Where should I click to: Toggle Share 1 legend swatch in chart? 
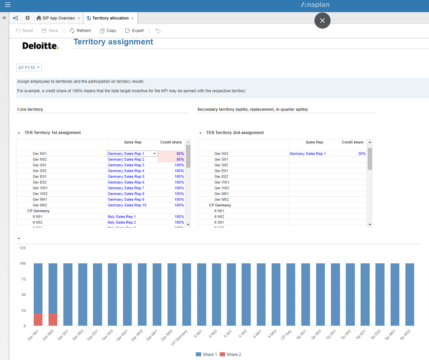click(x=199, y=354)
